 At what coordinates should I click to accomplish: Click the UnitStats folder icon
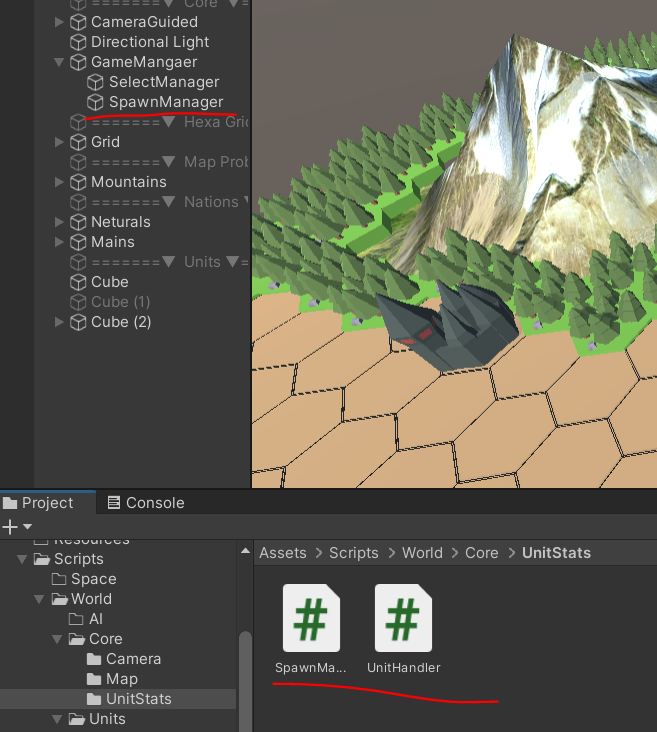[x=94, y=699]
